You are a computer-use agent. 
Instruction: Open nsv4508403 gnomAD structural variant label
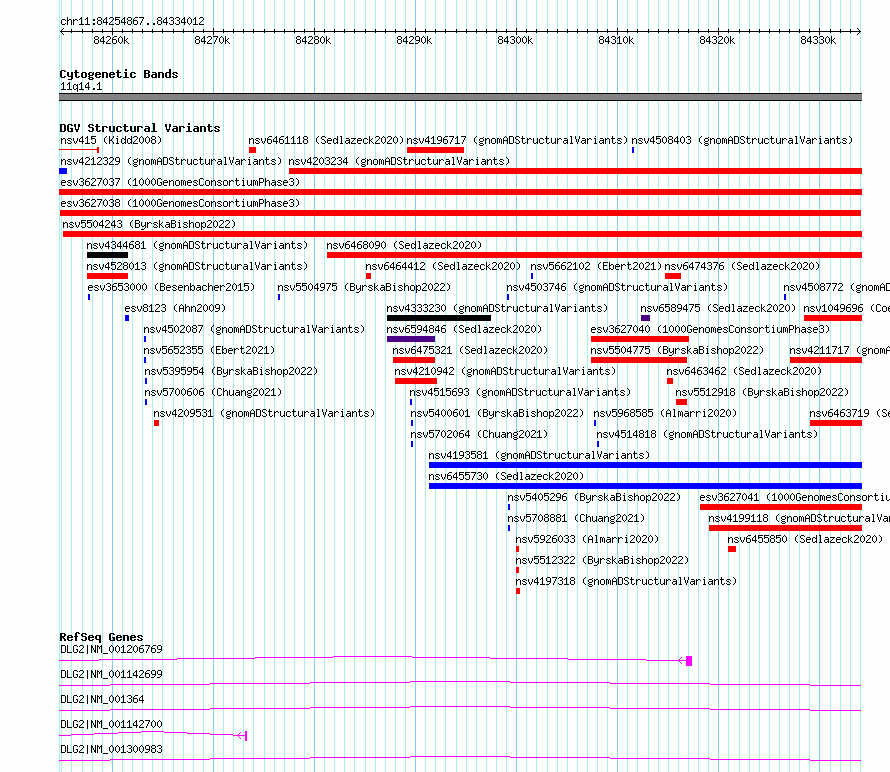tap(742, 140)
